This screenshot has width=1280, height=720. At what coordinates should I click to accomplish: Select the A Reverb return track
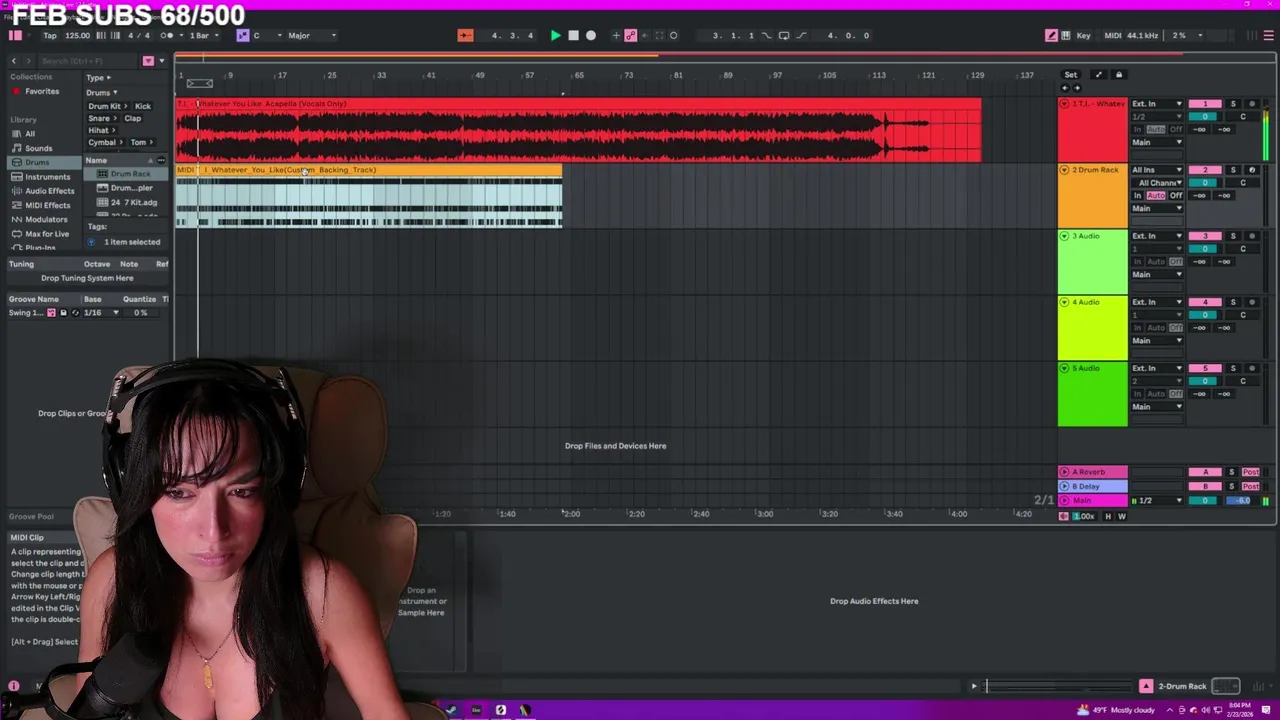(1093, 472)
